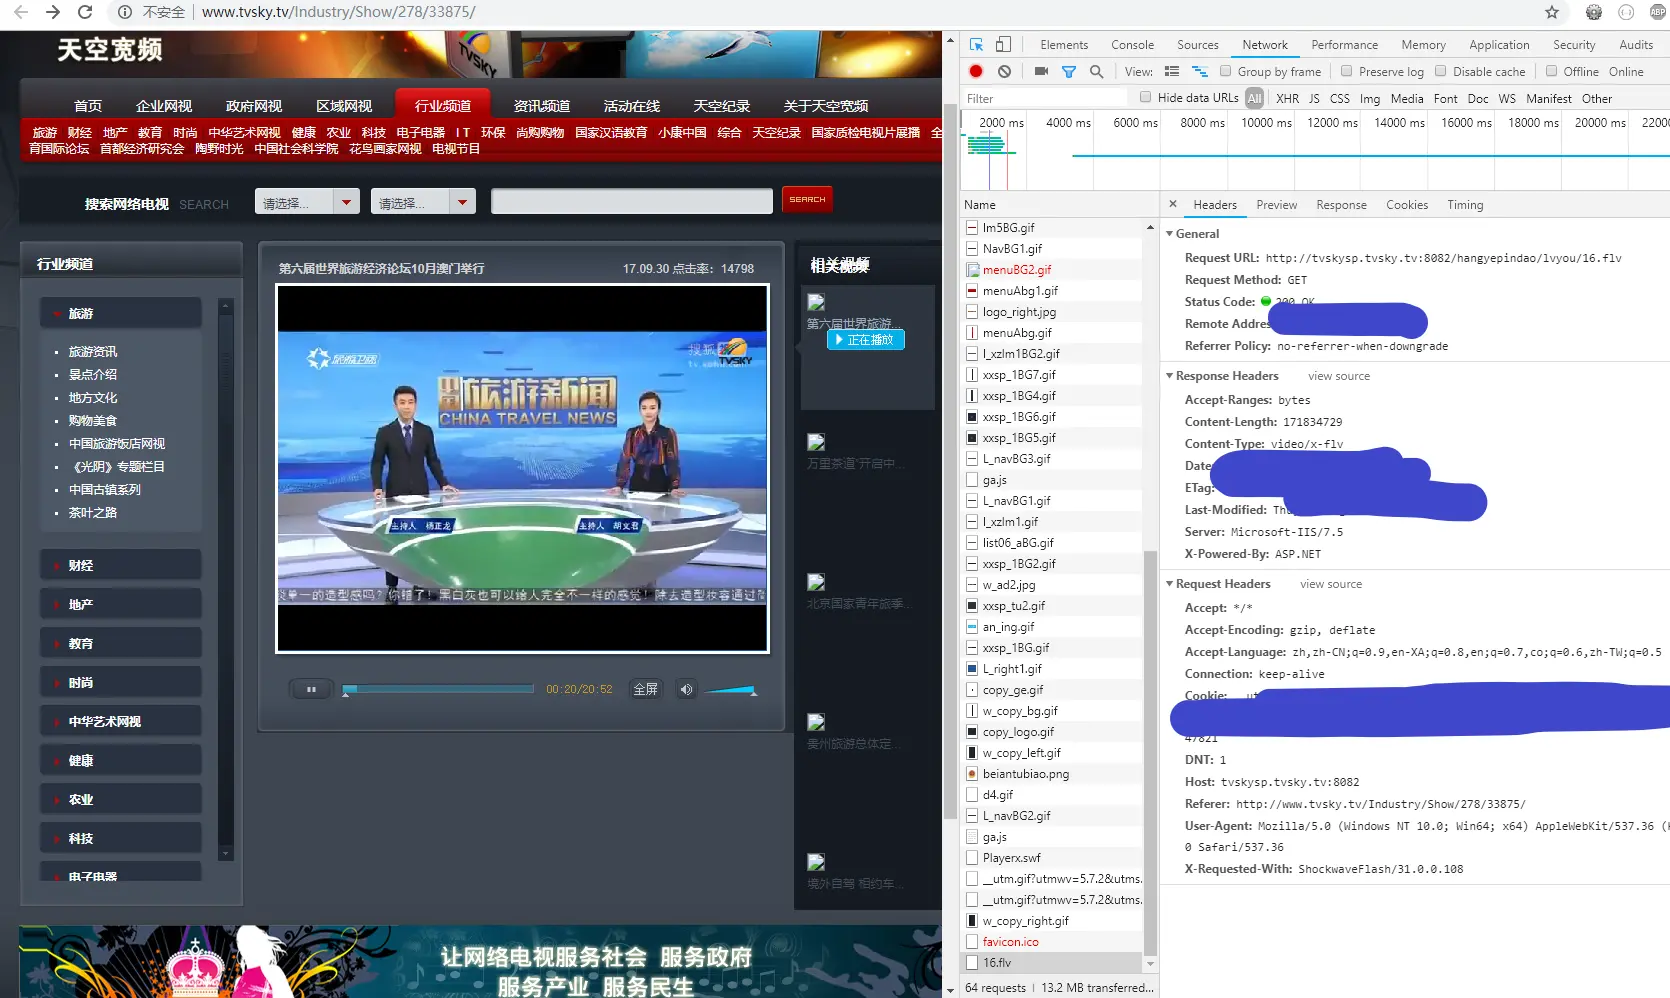1670x998 pixels.
Task: Switch to large request rows view icon
Action: [x=1172, y=71]
